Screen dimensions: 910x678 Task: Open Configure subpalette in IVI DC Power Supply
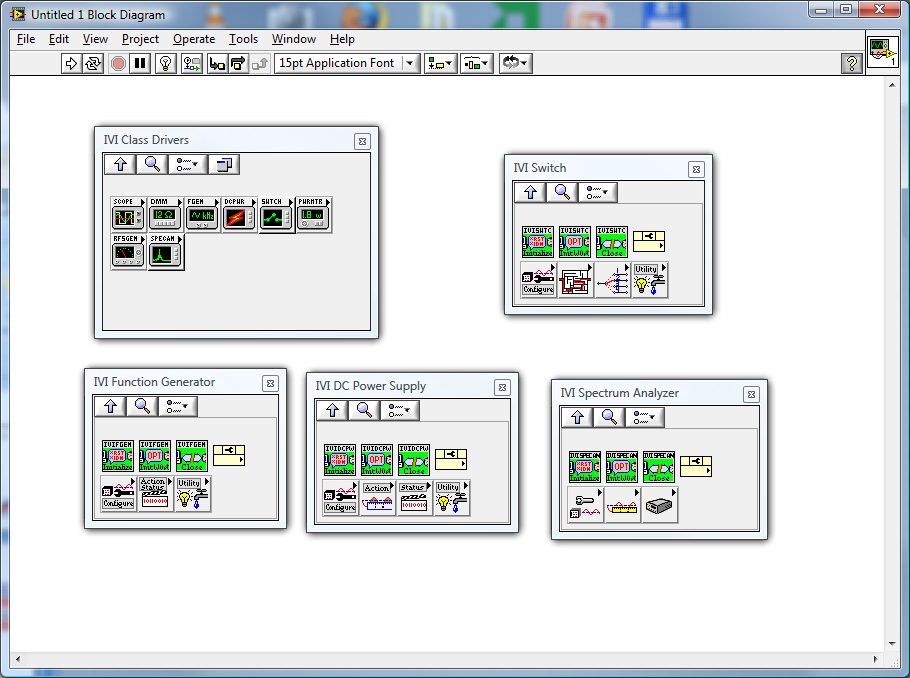pyautogui.click(x=340, y=498)
